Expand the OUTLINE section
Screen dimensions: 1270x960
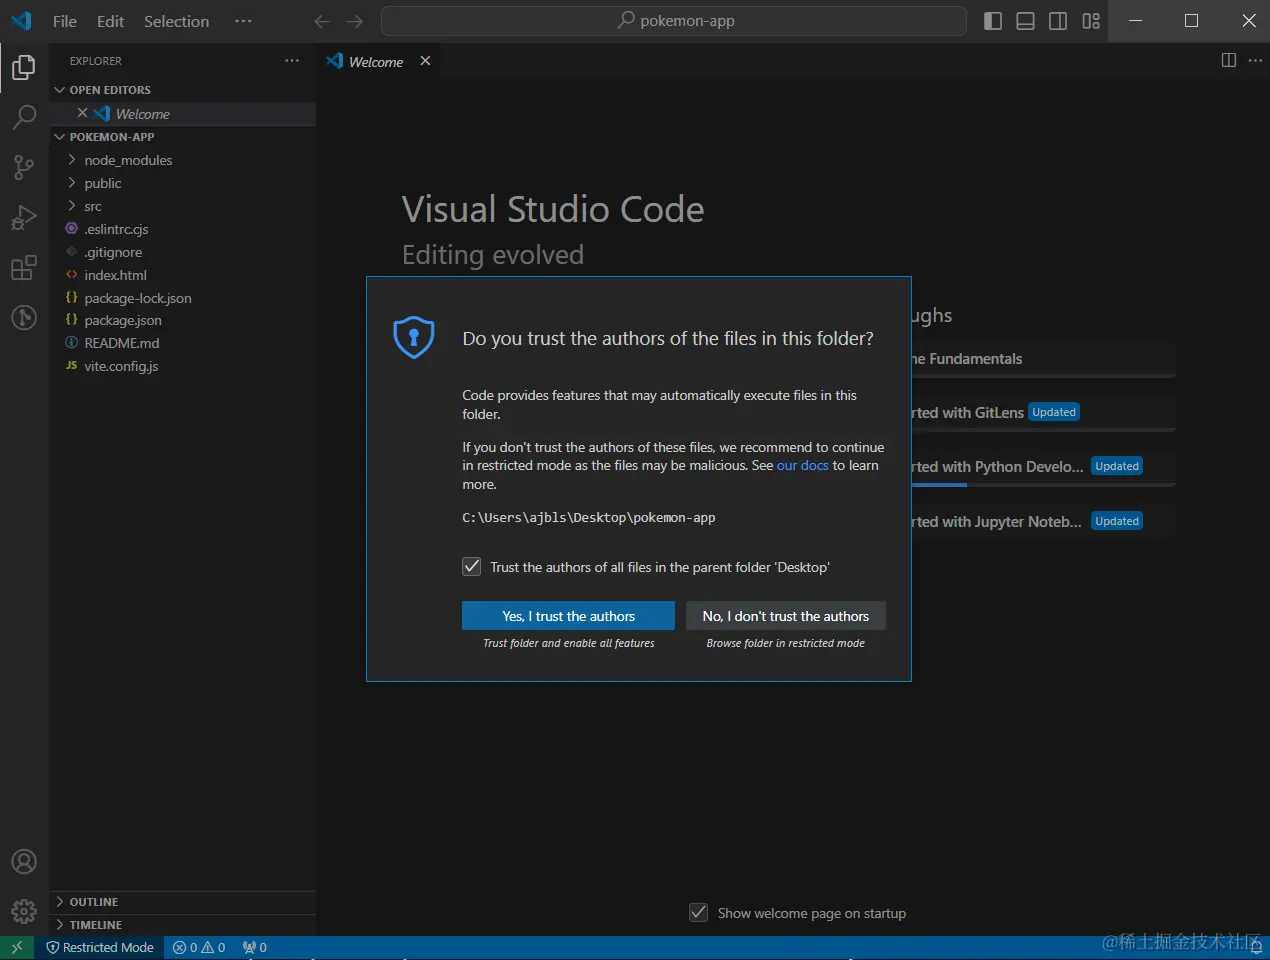tap(93, 902)
